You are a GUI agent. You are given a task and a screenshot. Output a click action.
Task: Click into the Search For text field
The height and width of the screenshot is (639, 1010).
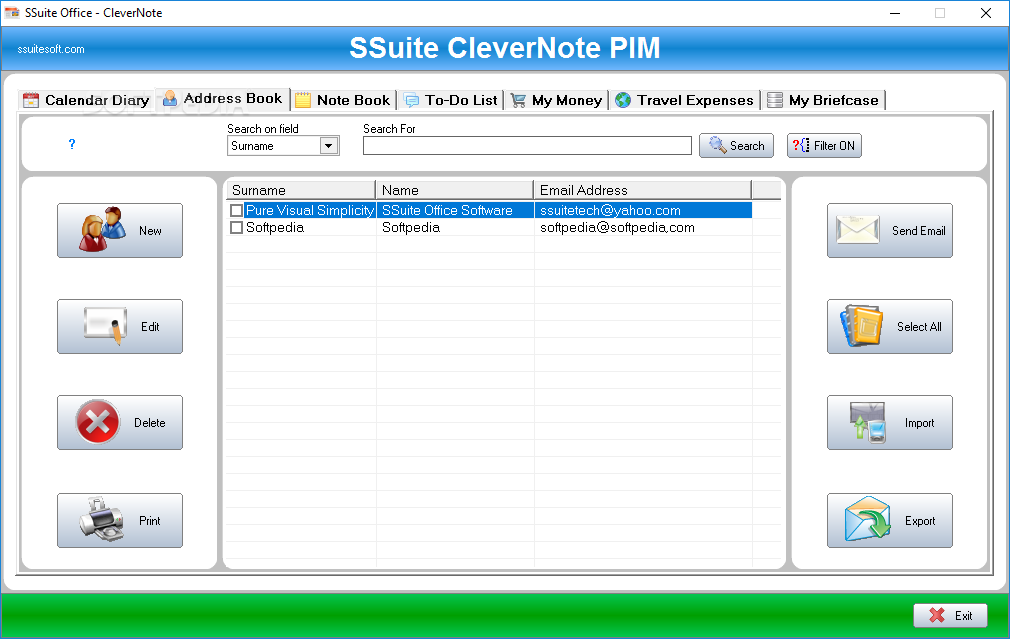[527, 146]
